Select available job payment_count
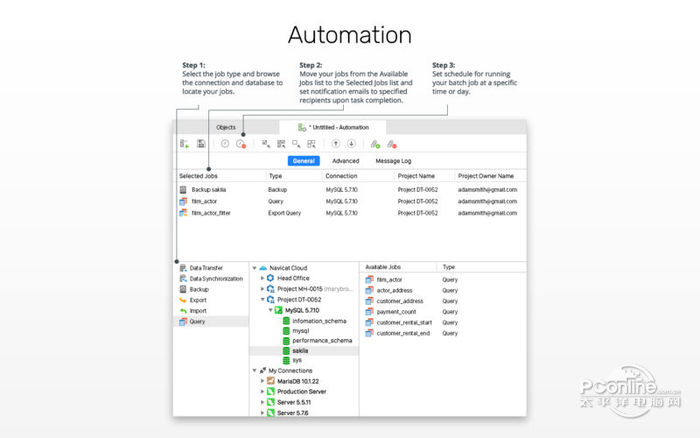 click(x=396, y=312)
